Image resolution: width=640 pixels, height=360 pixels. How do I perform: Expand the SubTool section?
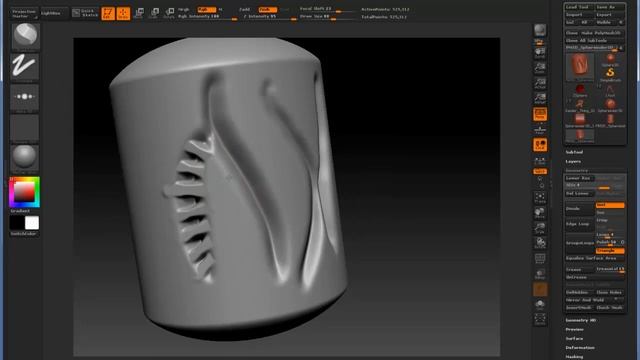574,152
